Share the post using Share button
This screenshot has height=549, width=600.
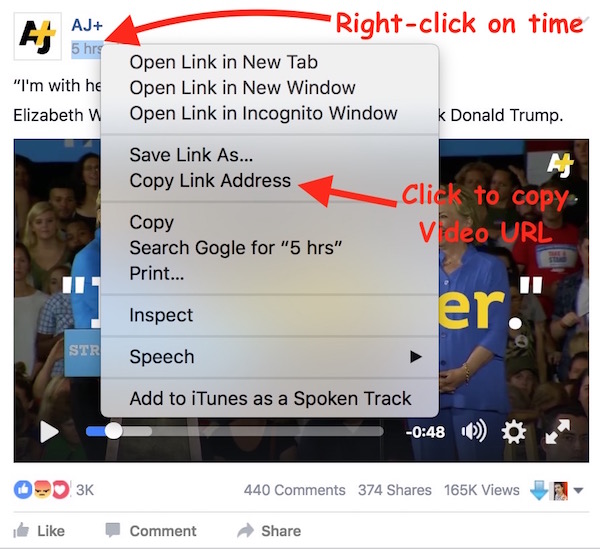pos(269,531)
